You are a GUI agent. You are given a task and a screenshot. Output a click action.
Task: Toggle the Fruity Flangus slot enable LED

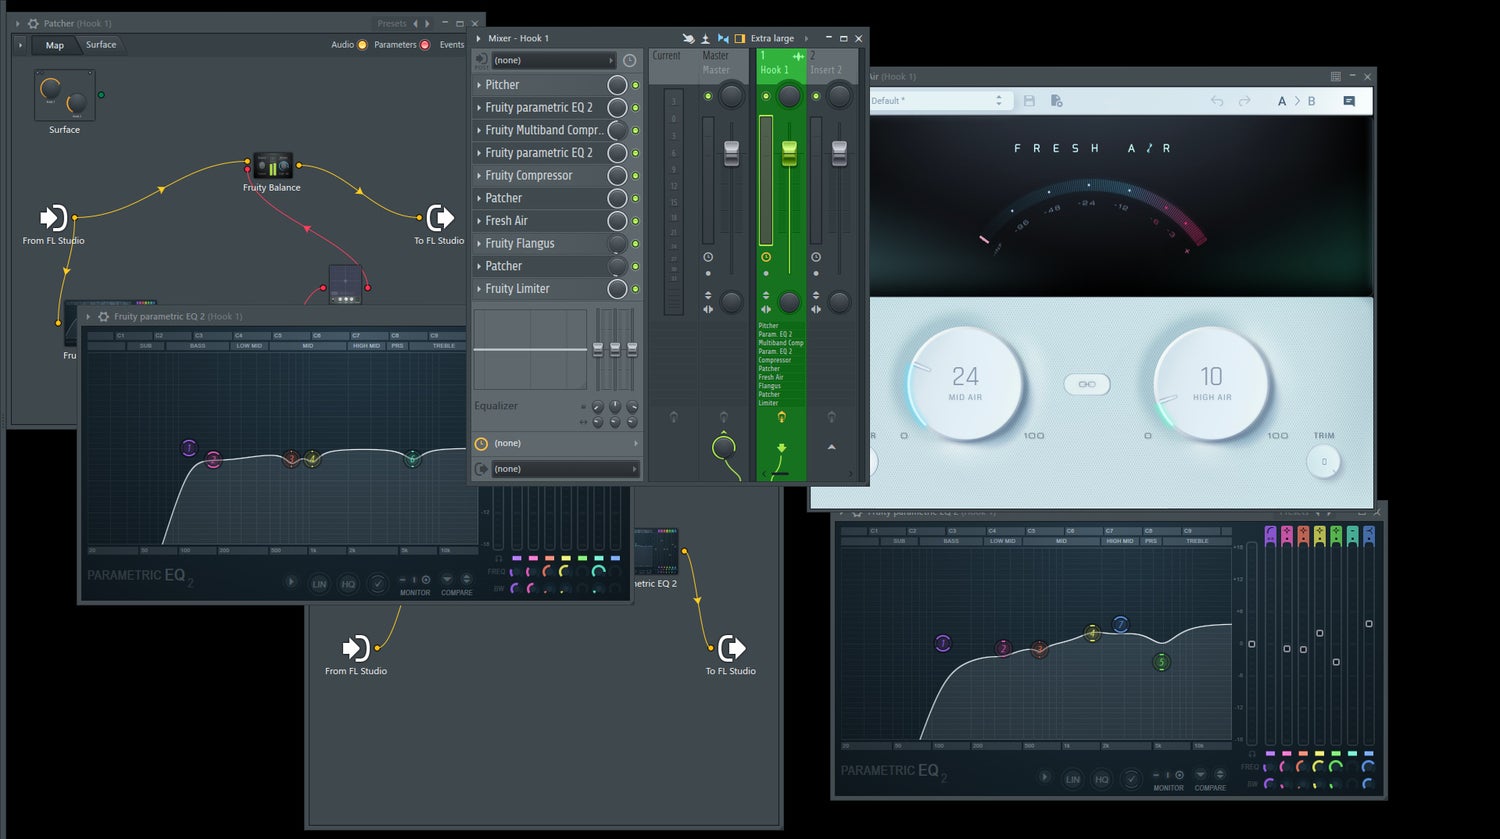(635, 244)
